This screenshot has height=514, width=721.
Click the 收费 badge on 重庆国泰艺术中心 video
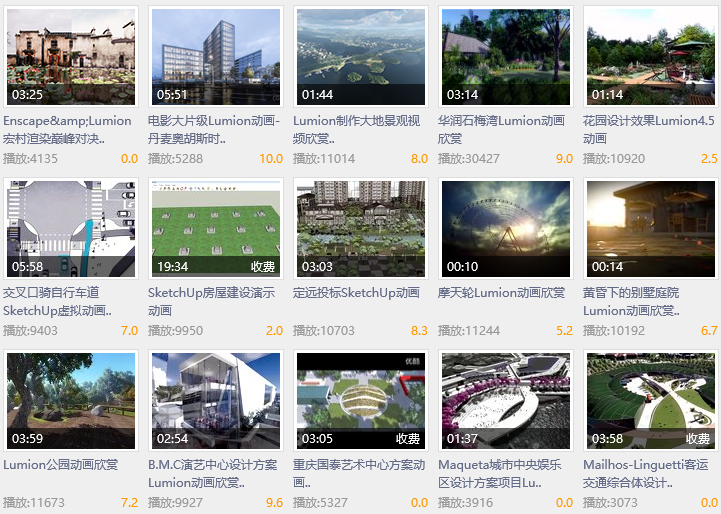pyautogui.click(x=408, y=439)
